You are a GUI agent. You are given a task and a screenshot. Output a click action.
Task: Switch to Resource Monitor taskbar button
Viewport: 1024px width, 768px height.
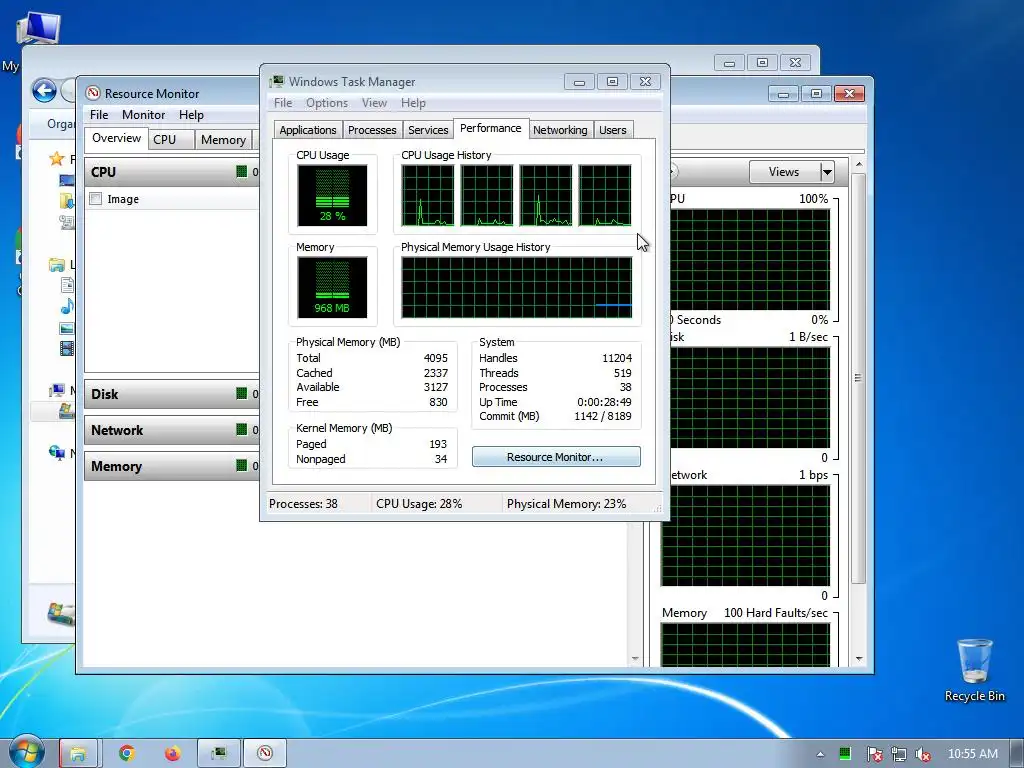coord(264,753)
